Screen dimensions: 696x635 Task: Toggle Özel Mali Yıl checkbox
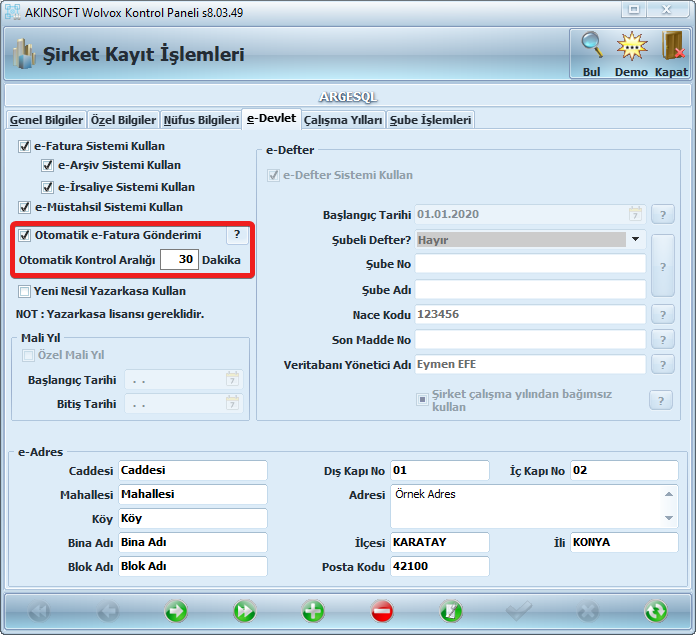click(x=28, y=355)
